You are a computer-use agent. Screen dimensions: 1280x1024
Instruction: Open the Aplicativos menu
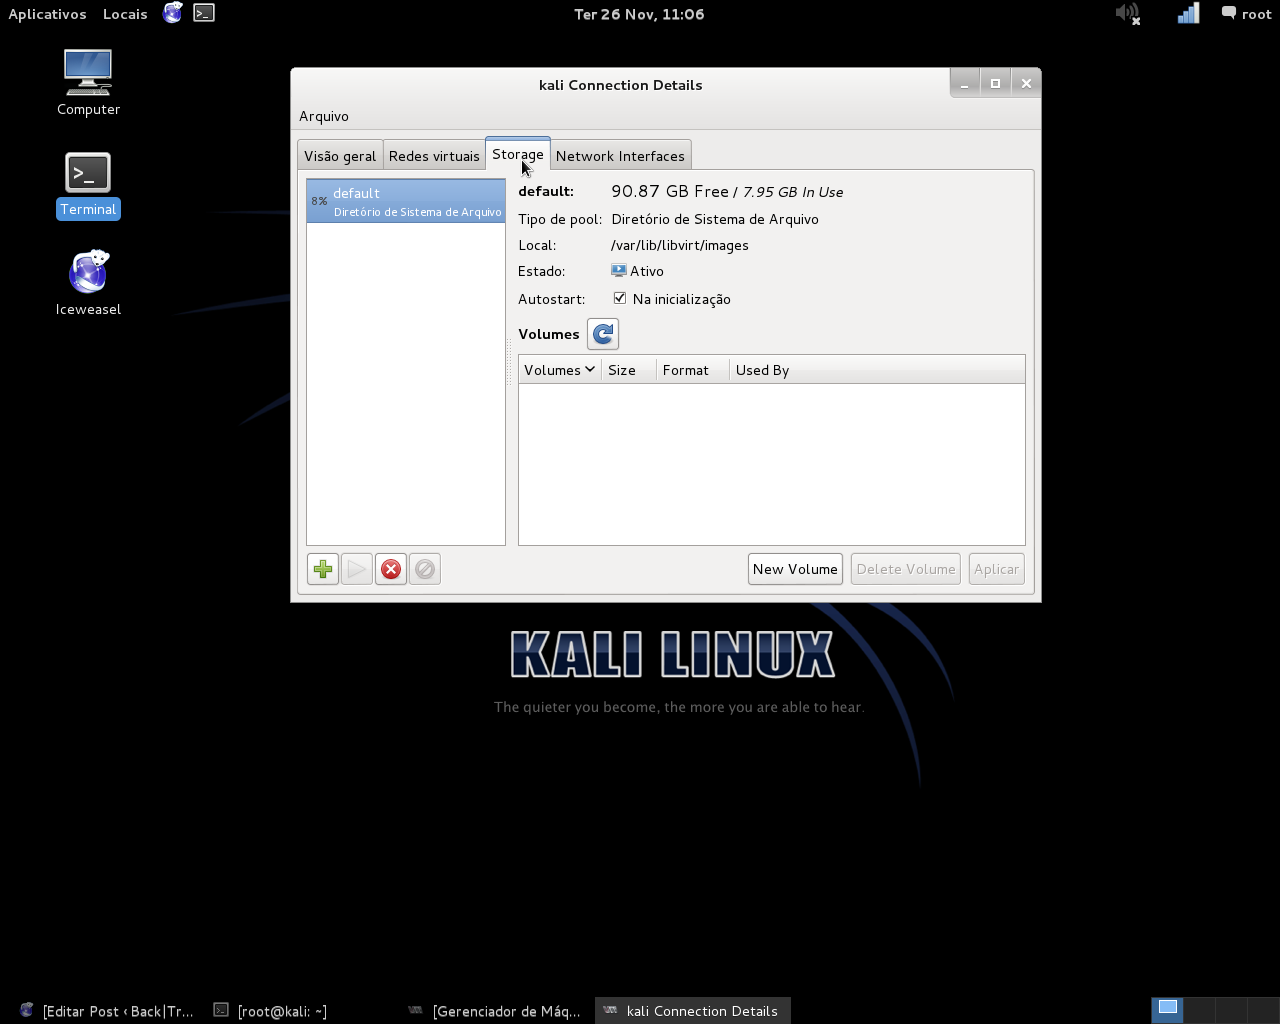pos(47,14)
